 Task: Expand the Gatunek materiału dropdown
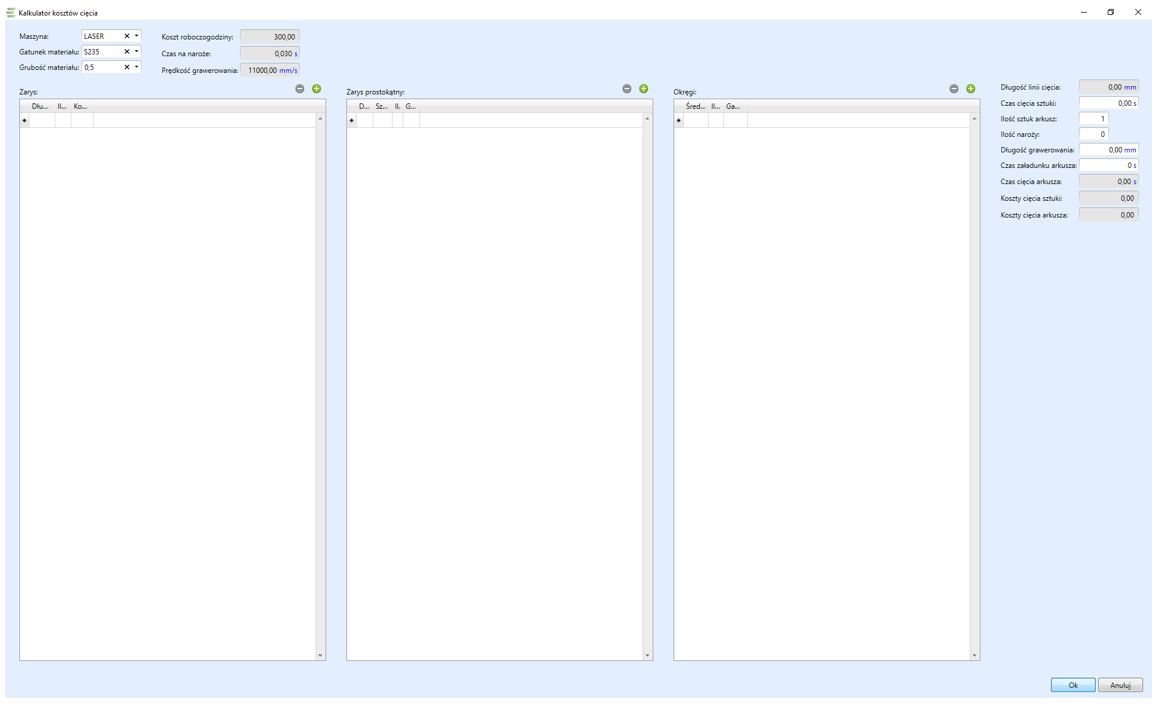tap(137, 52)
